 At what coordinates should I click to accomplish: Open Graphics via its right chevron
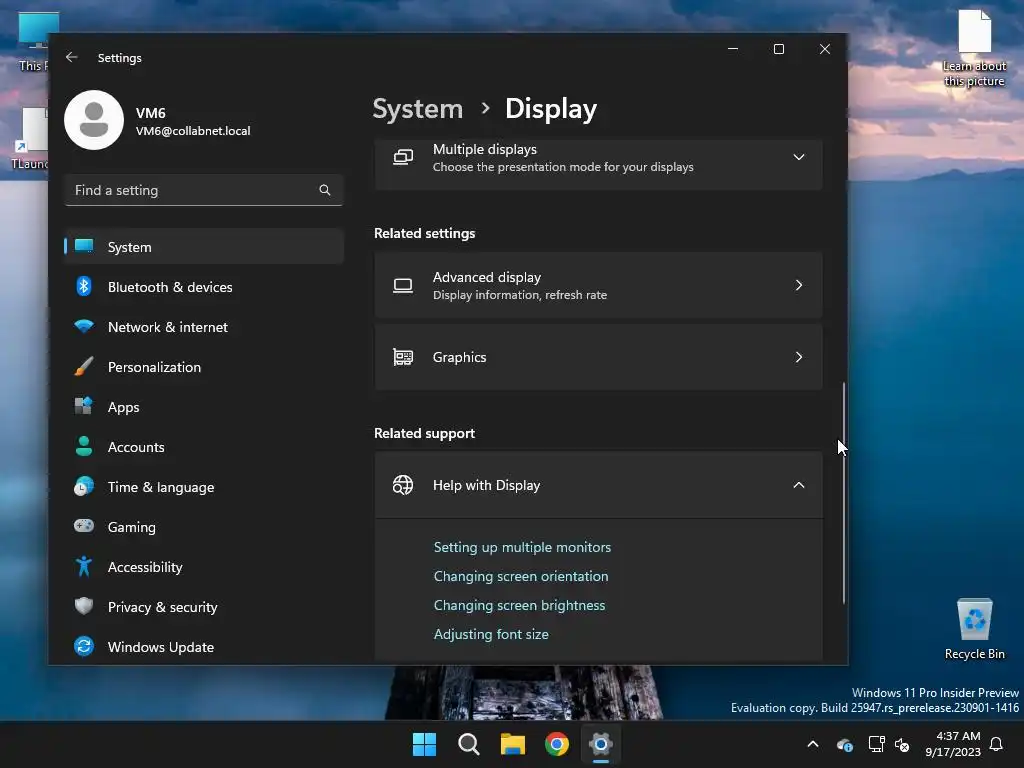pos(799,357)
